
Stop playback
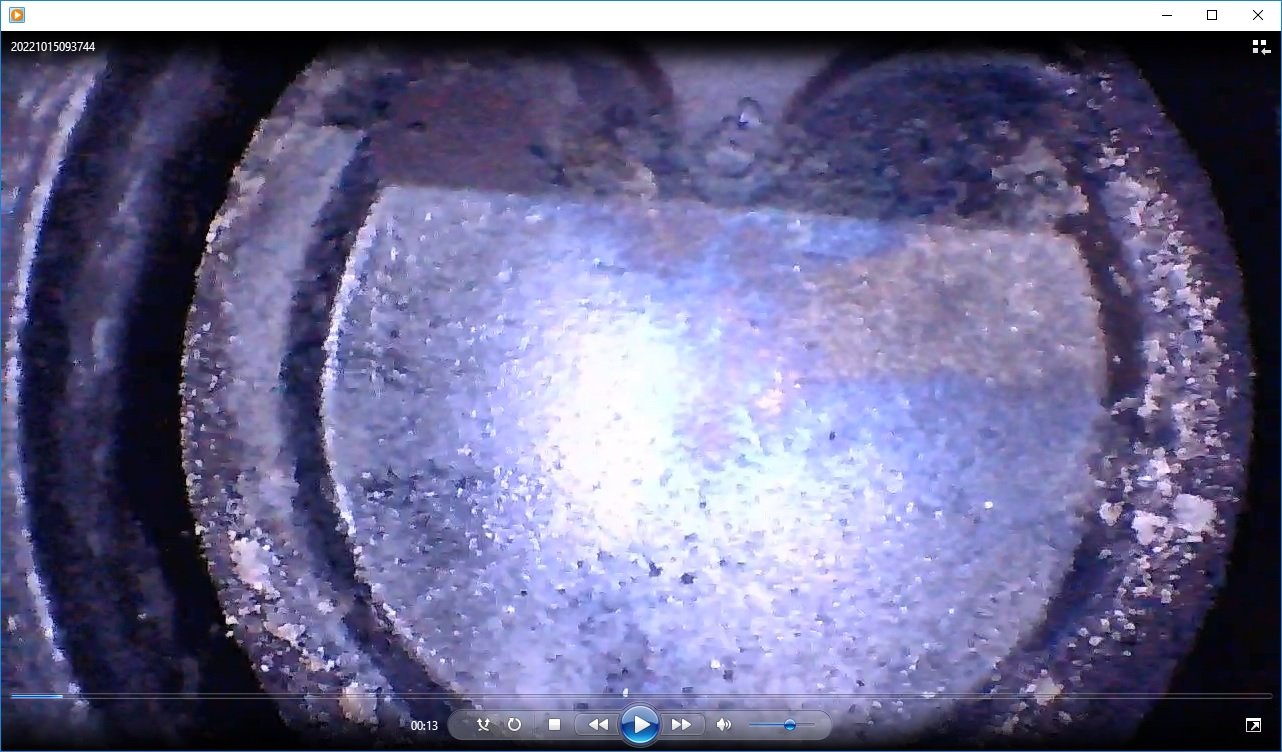pyautogui.click(x=555, y=725)
